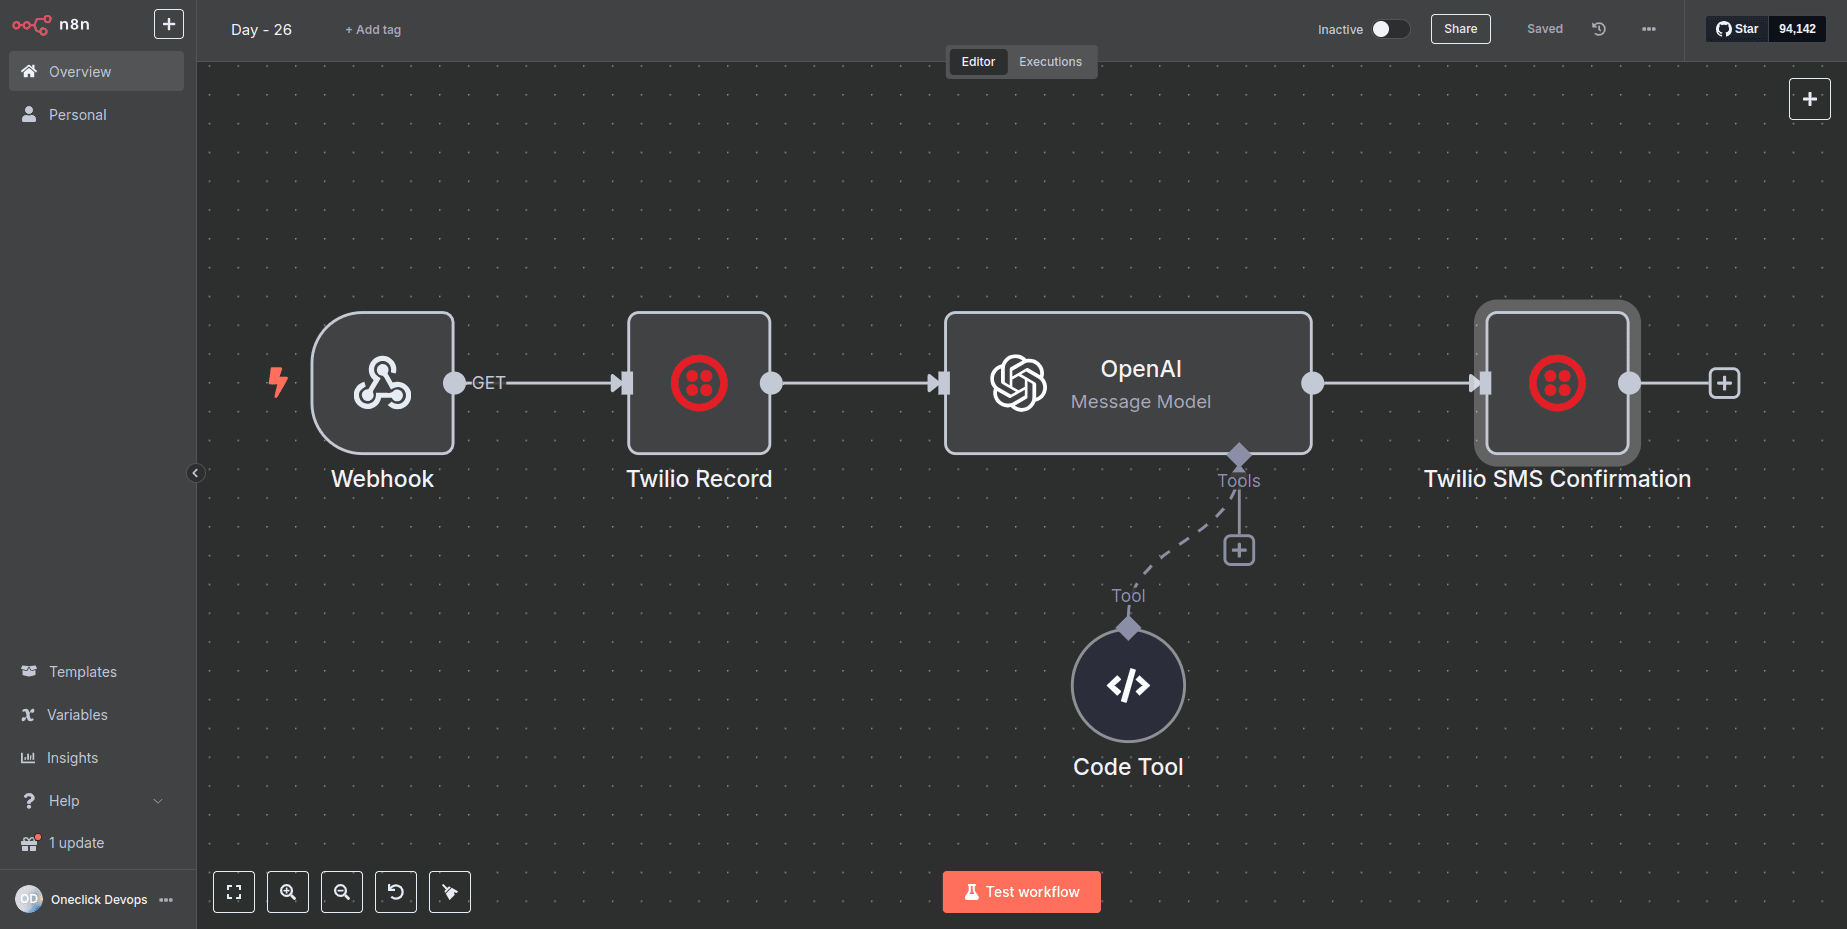The width and height of the screenshot is (1847, 929).
Task: Open the workflow options ellipsis menu
Action: coord(1649,29)
